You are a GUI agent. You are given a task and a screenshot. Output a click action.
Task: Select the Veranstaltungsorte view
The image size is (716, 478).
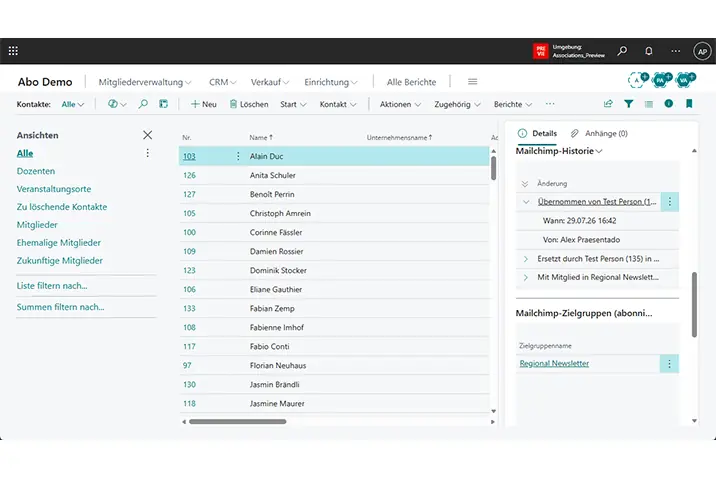coord(54,189)
